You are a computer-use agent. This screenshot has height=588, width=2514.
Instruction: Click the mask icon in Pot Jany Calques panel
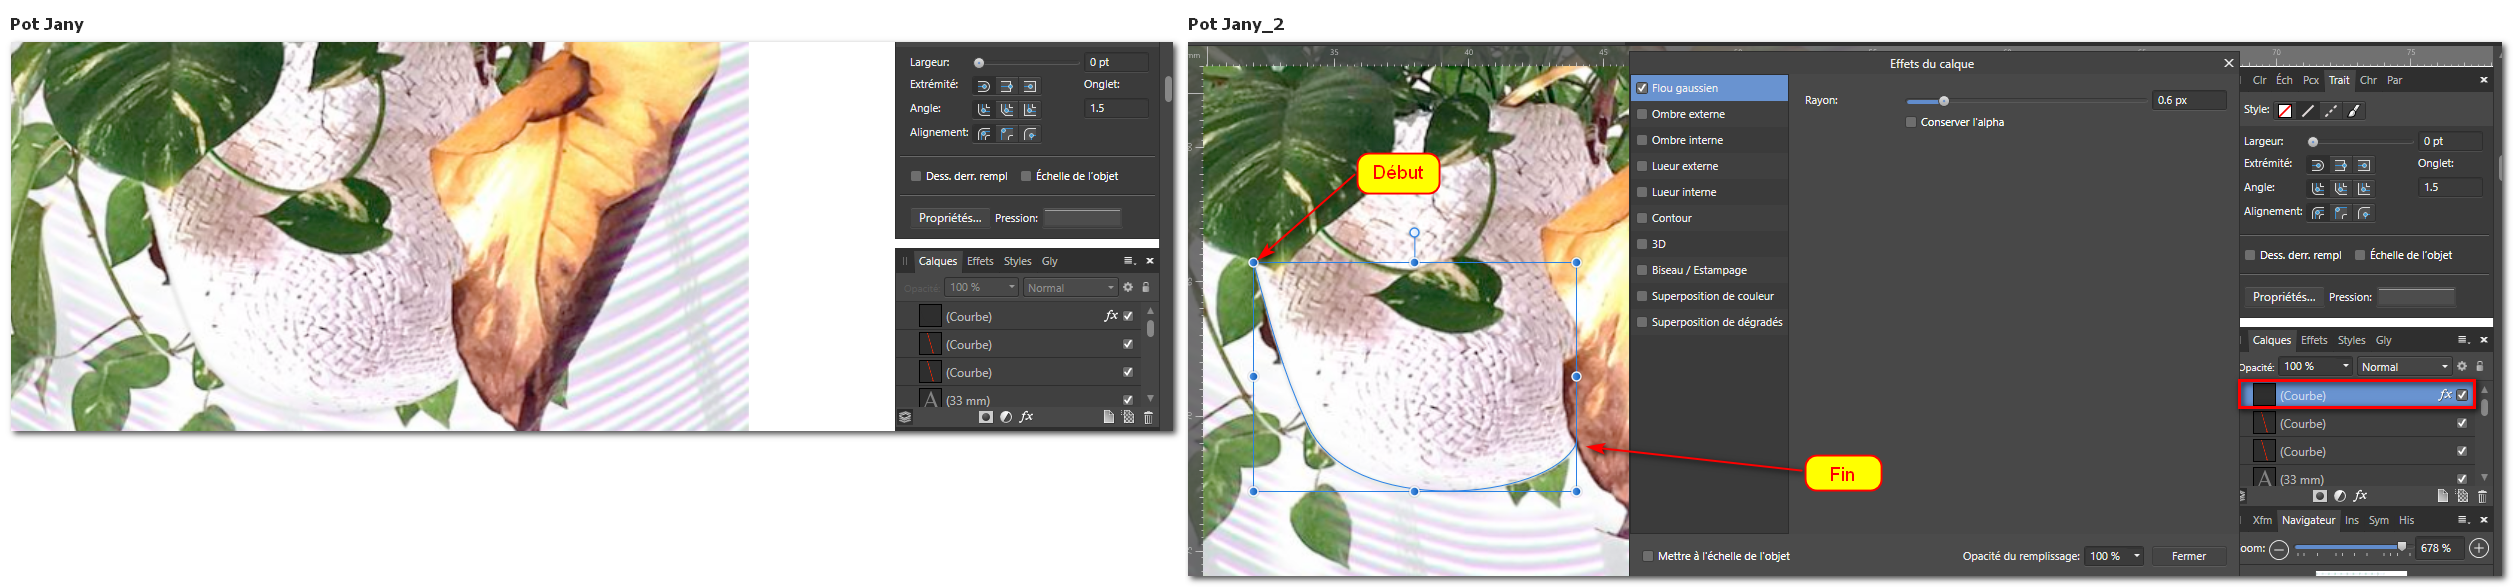(986, 417)
